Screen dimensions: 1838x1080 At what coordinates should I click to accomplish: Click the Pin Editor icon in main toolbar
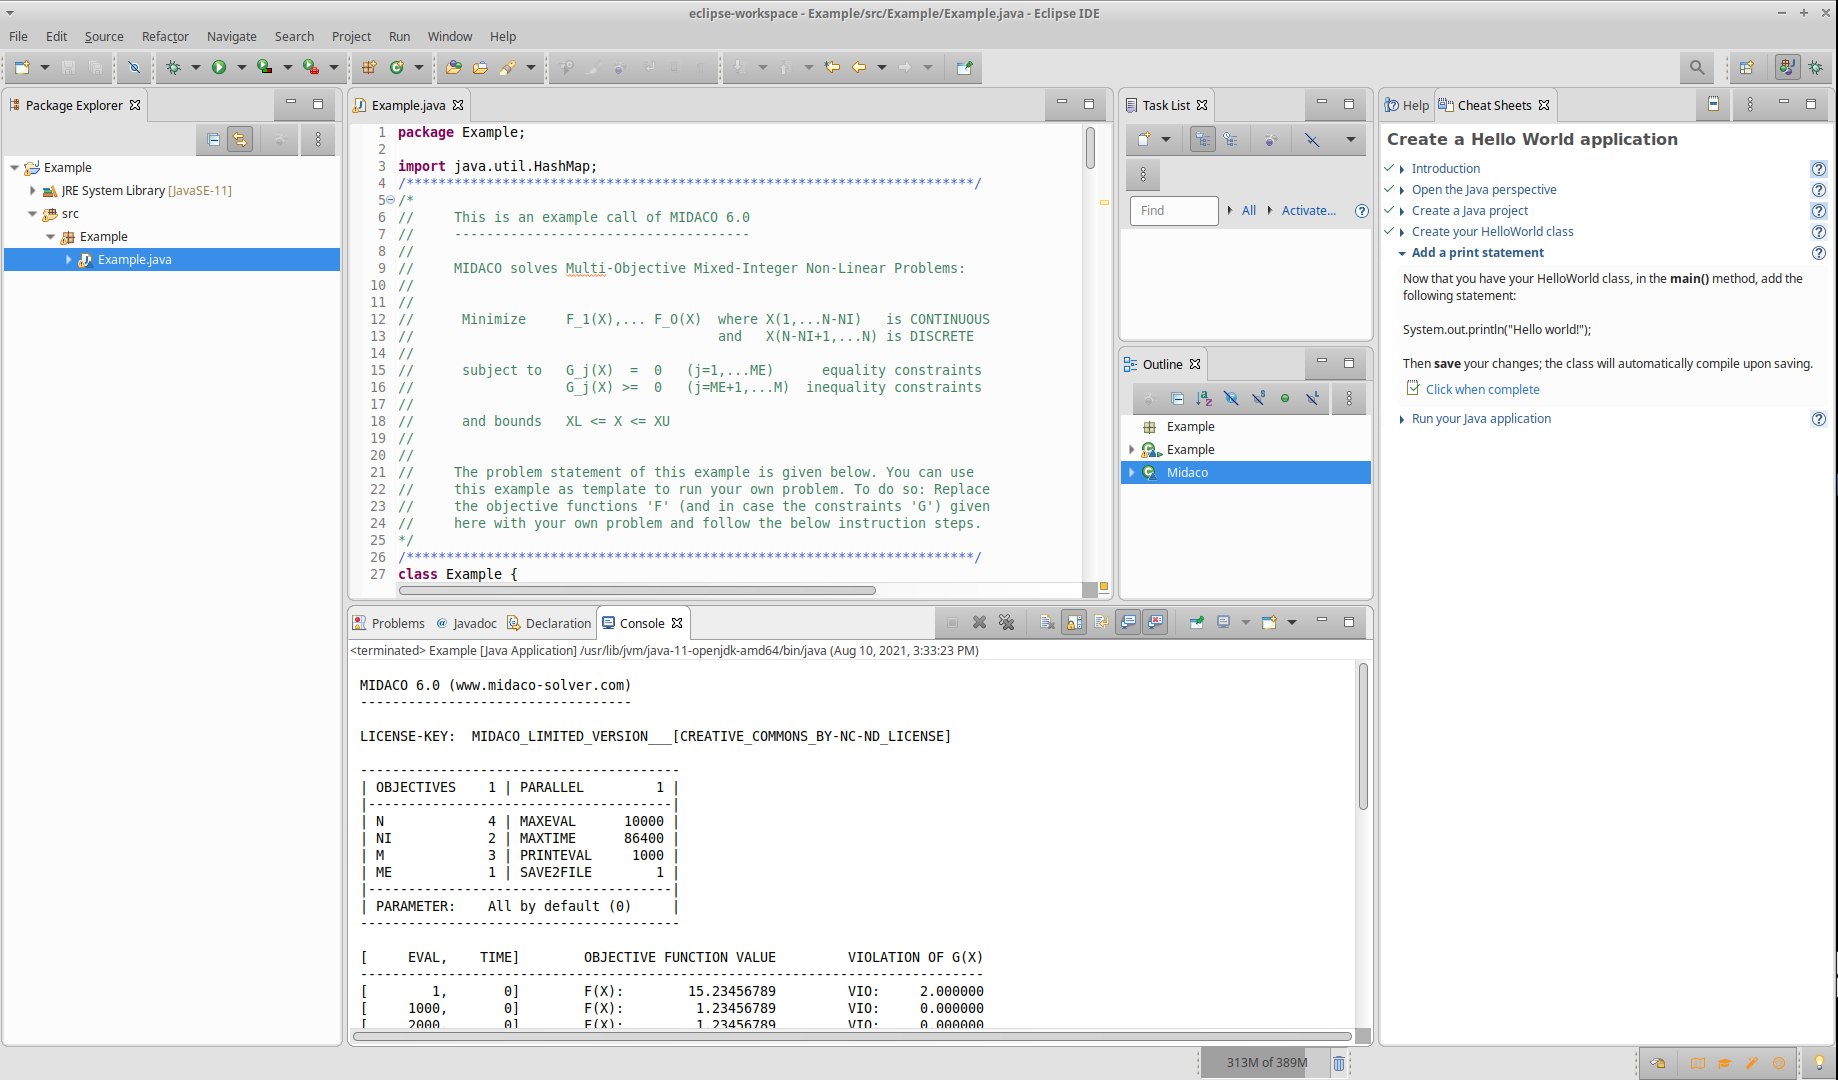pos(964,67)
